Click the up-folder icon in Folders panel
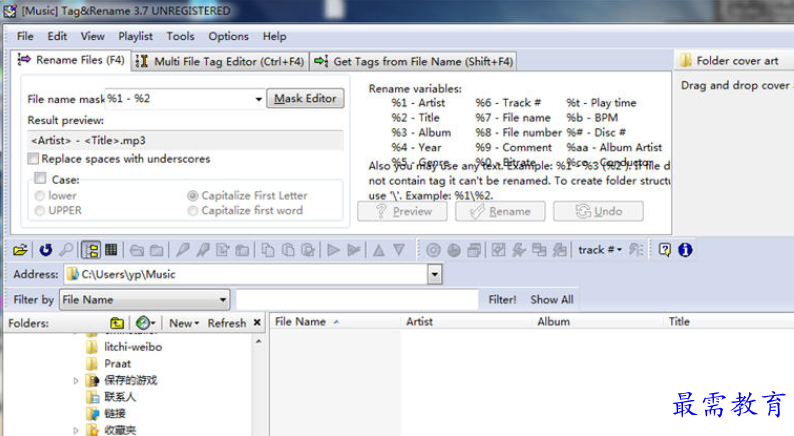794x436 pixels. [117, 323]
